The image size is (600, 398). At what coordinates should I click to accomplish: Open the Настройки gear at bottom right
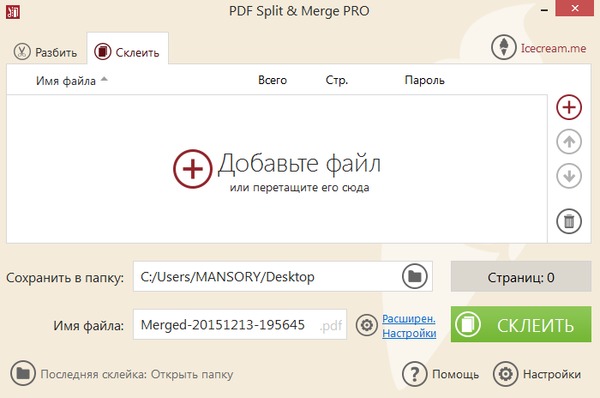click(505, 374)
